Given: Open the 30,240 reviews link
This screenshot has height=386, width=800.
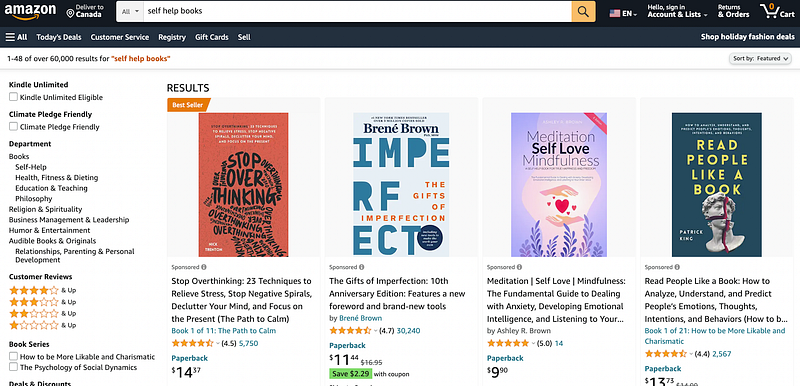Looking at the screenshot, I should click(x=408, y=331).
